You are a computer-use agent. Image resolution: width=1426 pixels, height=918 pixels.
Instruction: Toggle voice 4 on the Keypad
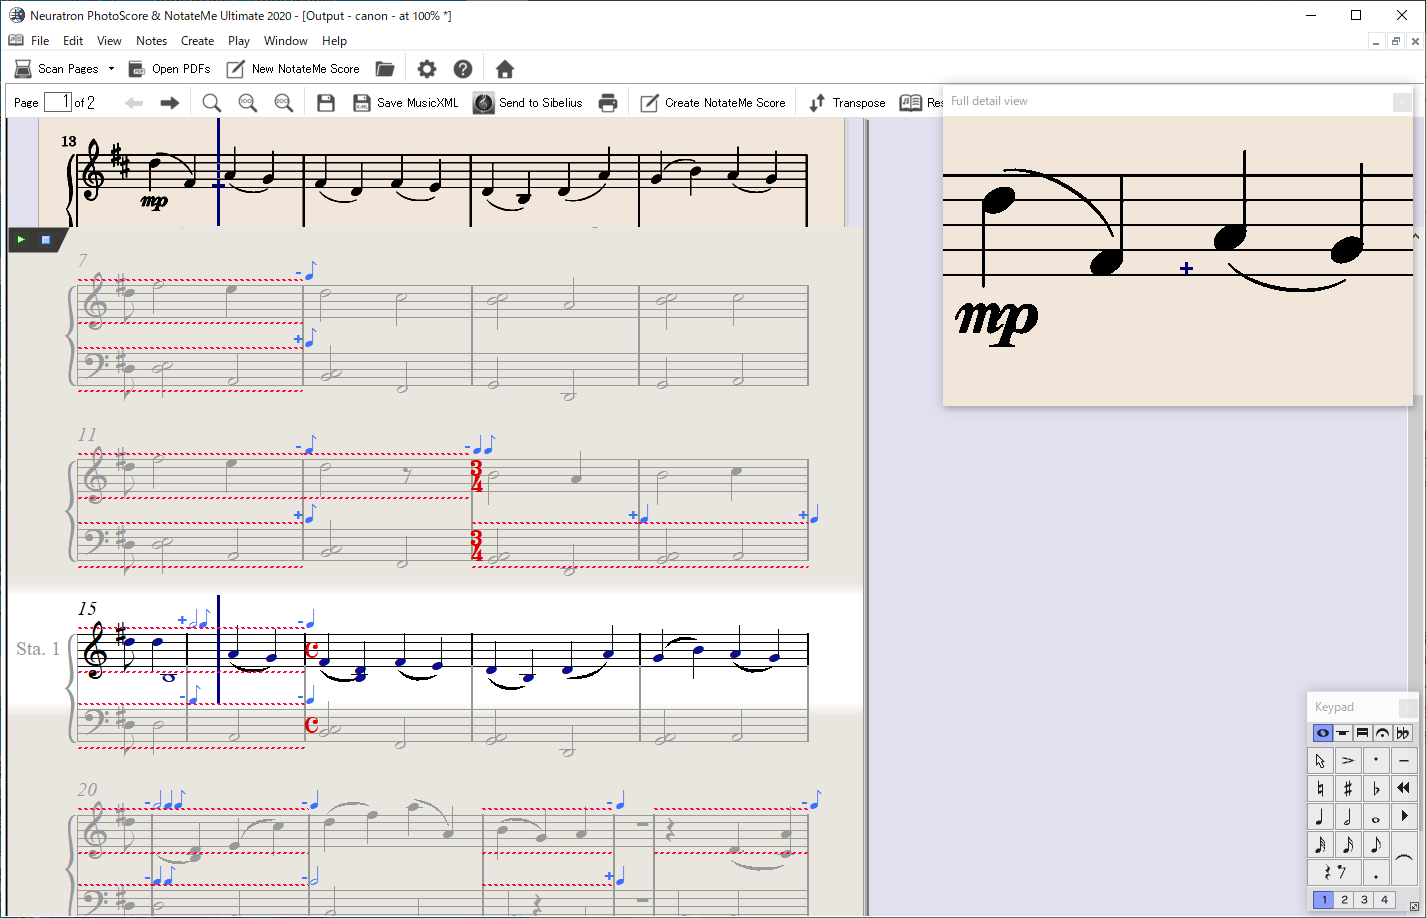1384,900
